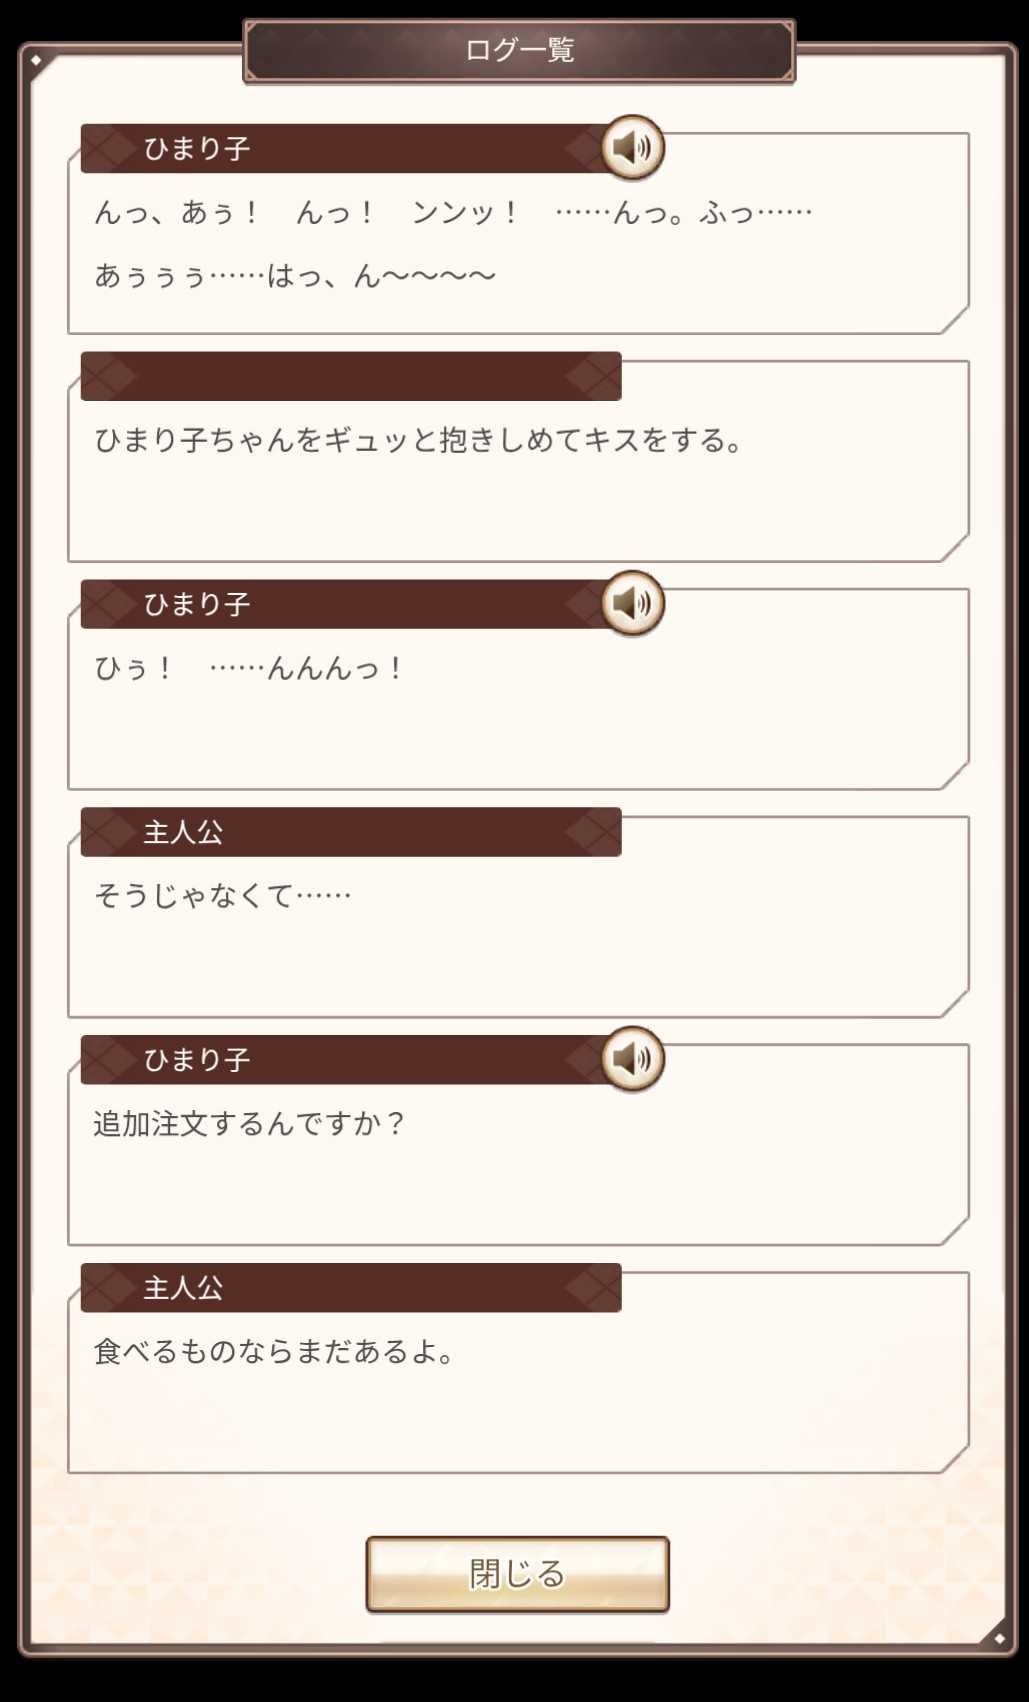The image size is (1029, 1702).
Task: Click the "ひぅ！ ……んんんっ！" dialogue text
Action: [x=248, y=668]
